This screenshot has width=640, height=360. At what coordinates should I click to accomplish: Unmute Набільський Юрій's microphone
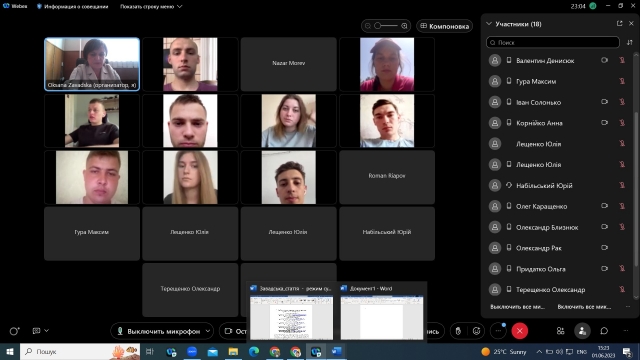pyautogui.click(x=622, y=185)
